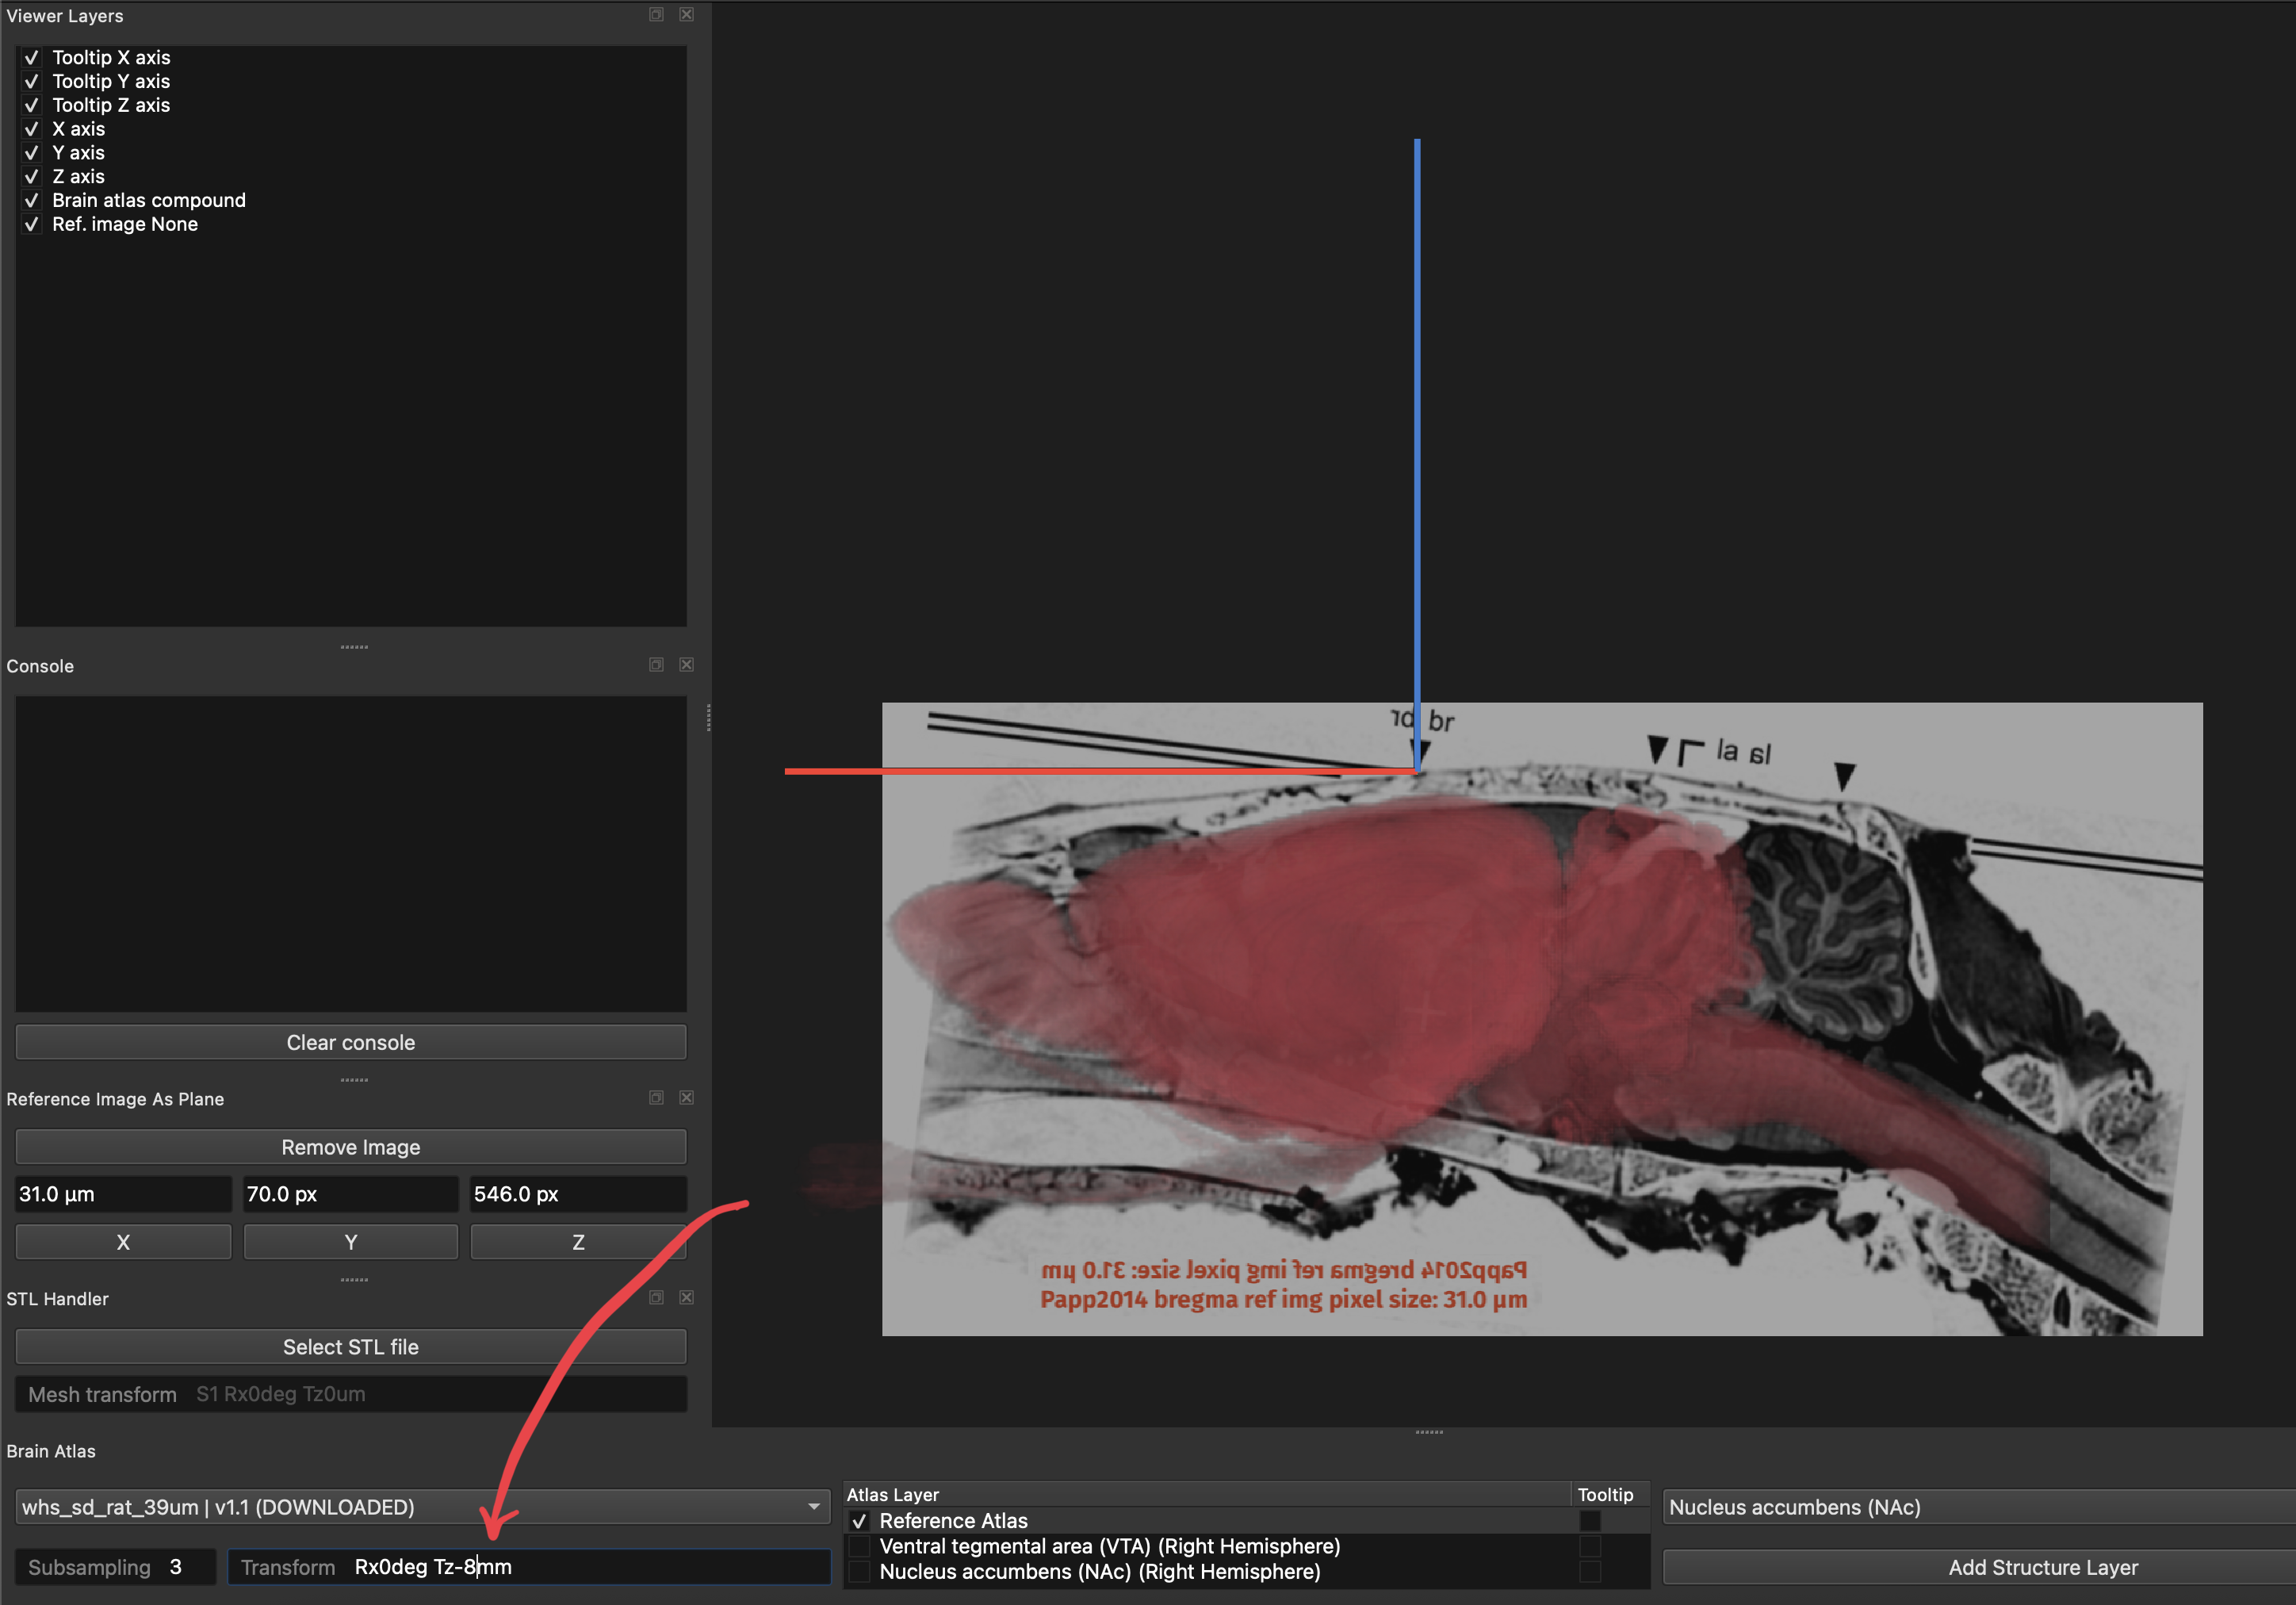The height and width of the screenshot is (1605, 2296).
Task: Close the STL Handler panel
Action: click(686, 1298)
